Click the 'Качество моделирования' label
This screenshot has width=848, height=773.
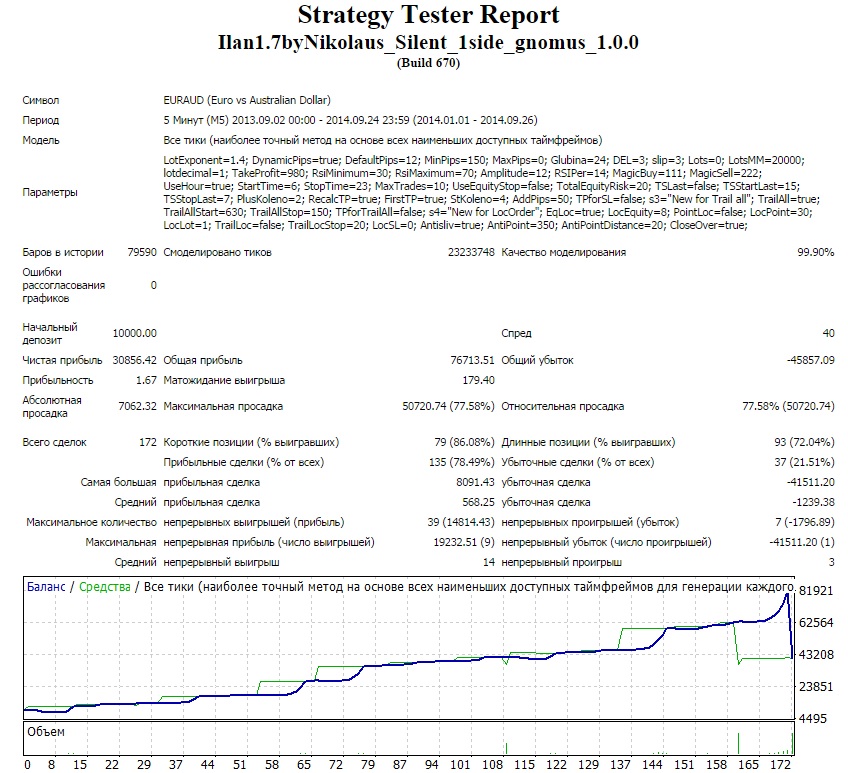click(x=564, y=252)
